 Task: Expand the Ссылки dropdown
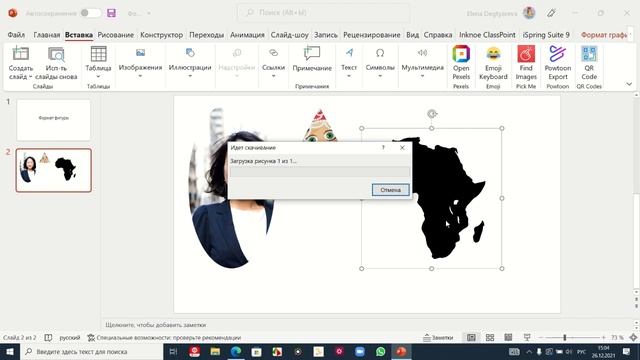pyautogui.click(x=273, y=76)
